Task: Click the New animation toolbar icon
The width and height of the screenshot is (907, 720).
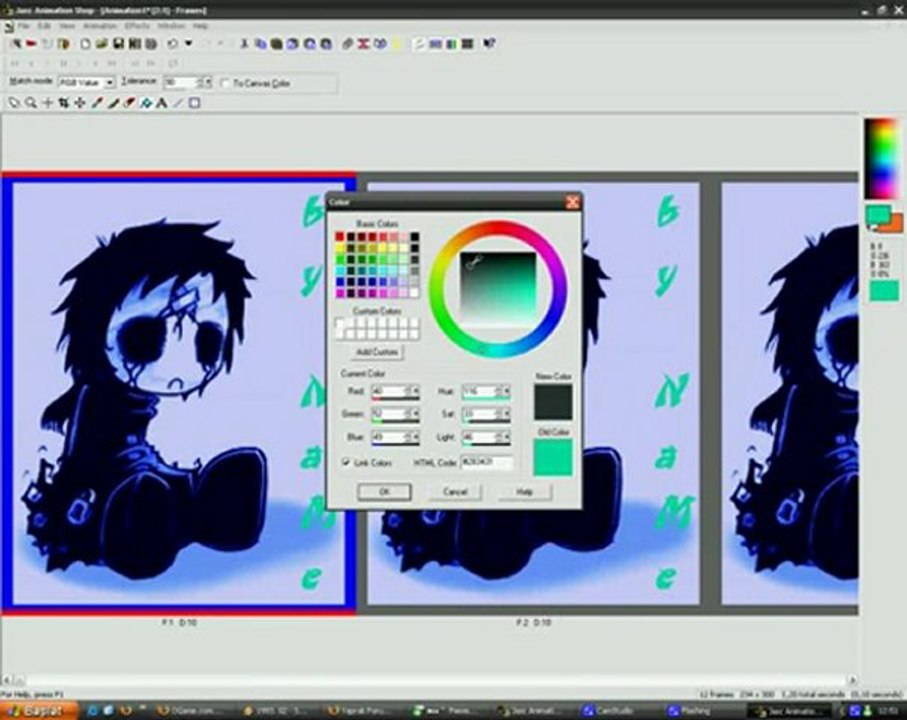Action: pyautogui.click(x=85, y=44)
